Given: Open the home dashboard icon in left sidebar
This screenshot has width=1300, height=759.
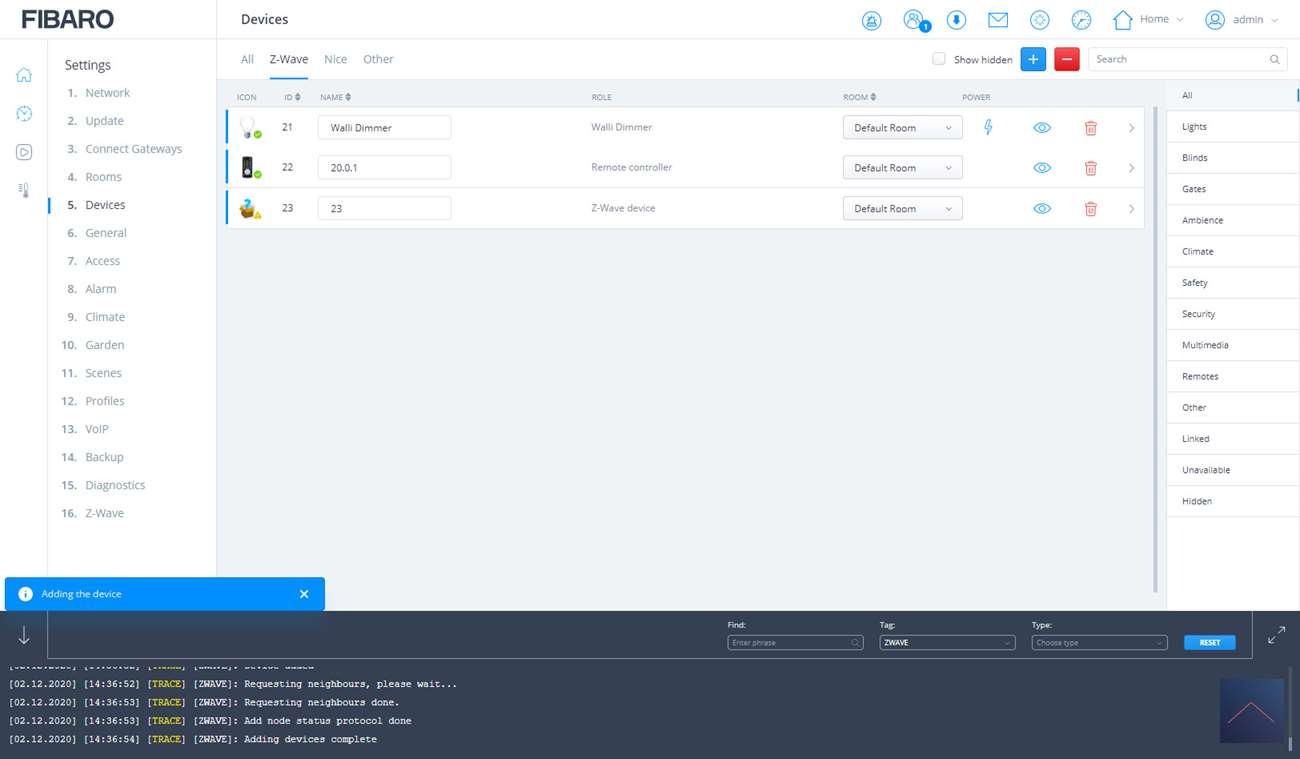Looking at the screenshot, I should pyautogui.click(x=24, y=75).
